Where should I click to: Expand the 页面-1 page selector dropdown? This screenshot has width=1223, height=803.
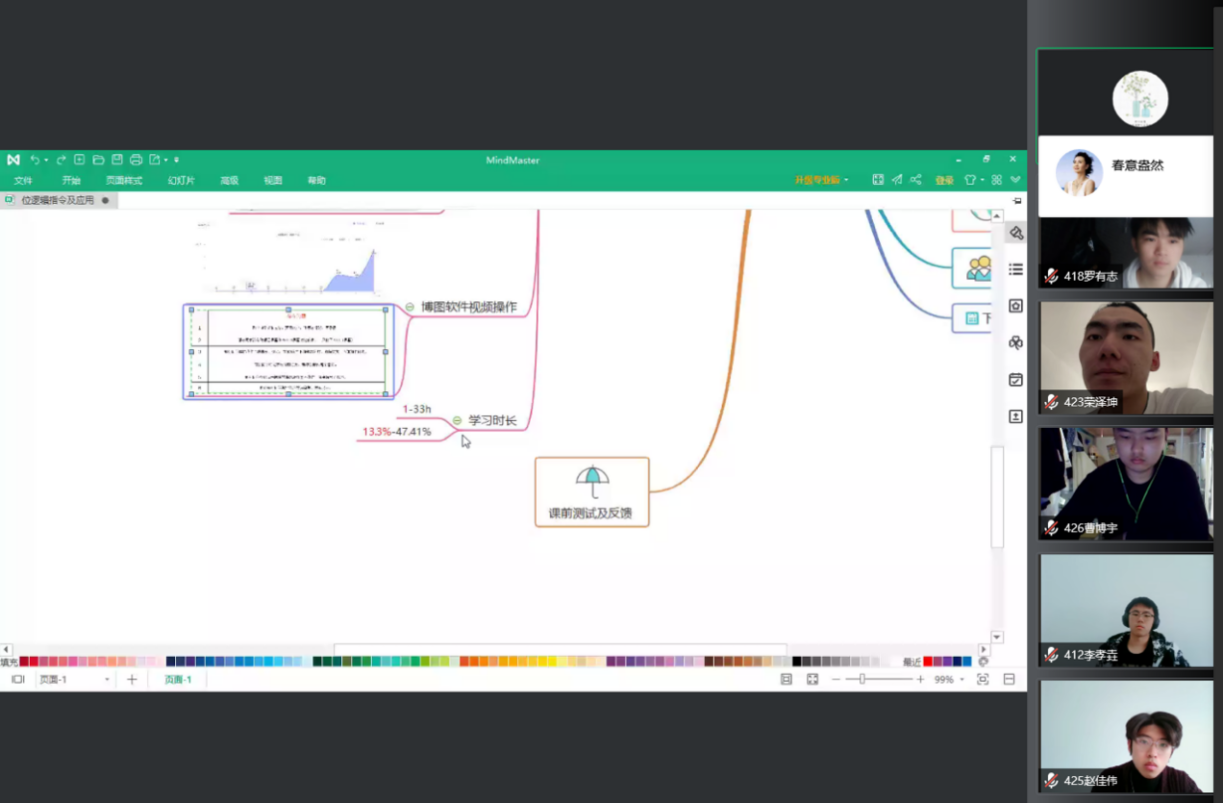(x=107, y=680)
